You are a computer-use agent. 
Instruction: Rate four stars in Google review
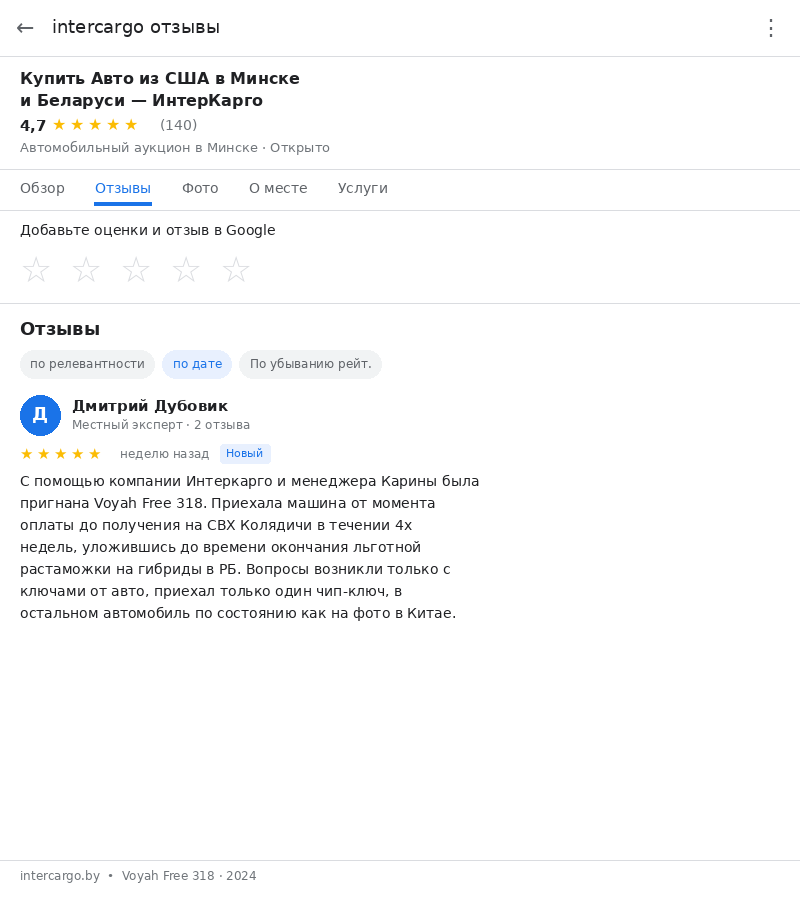pos(186,270)
